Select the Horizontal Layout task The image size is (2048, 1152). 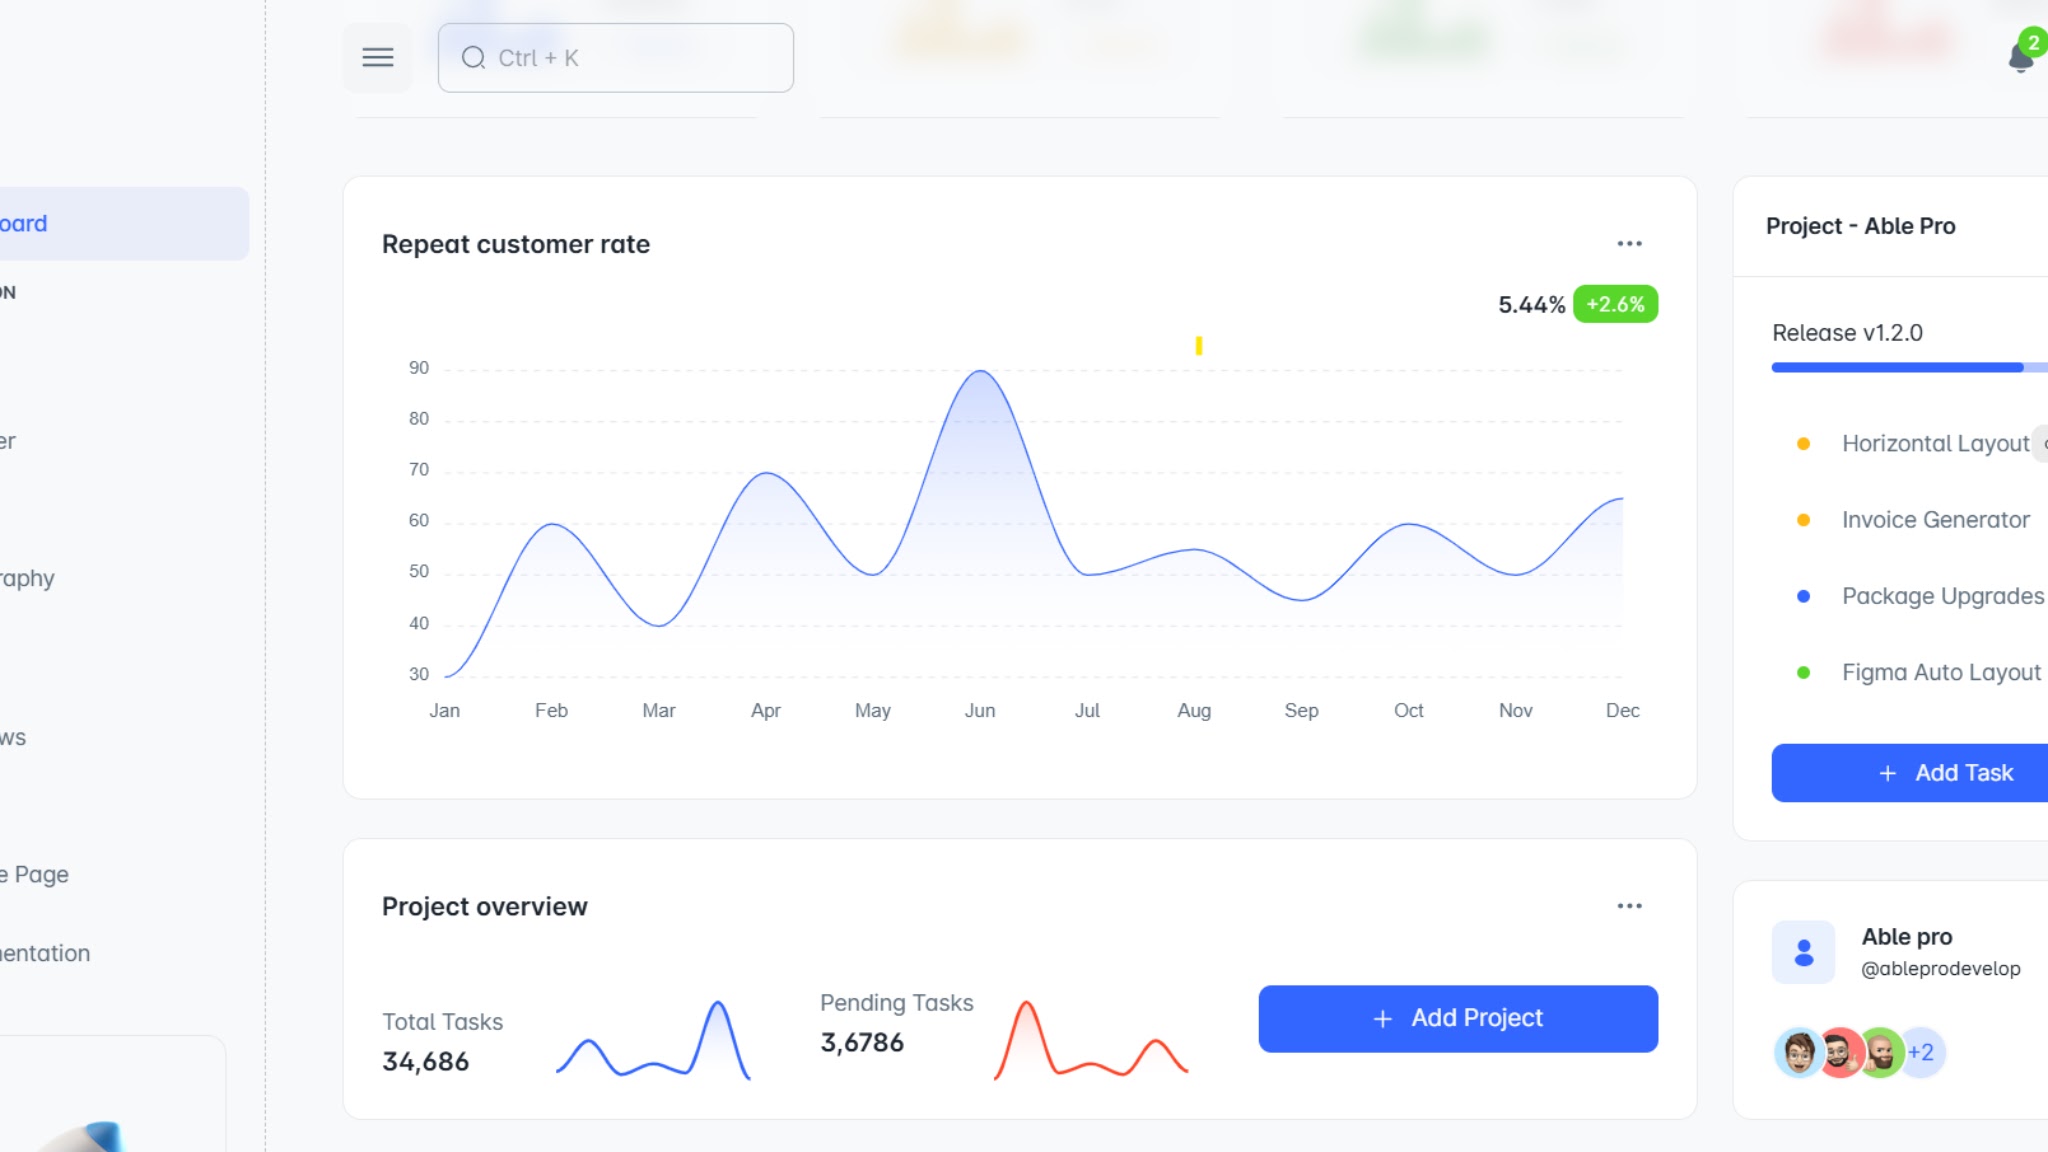[1935, 443]
